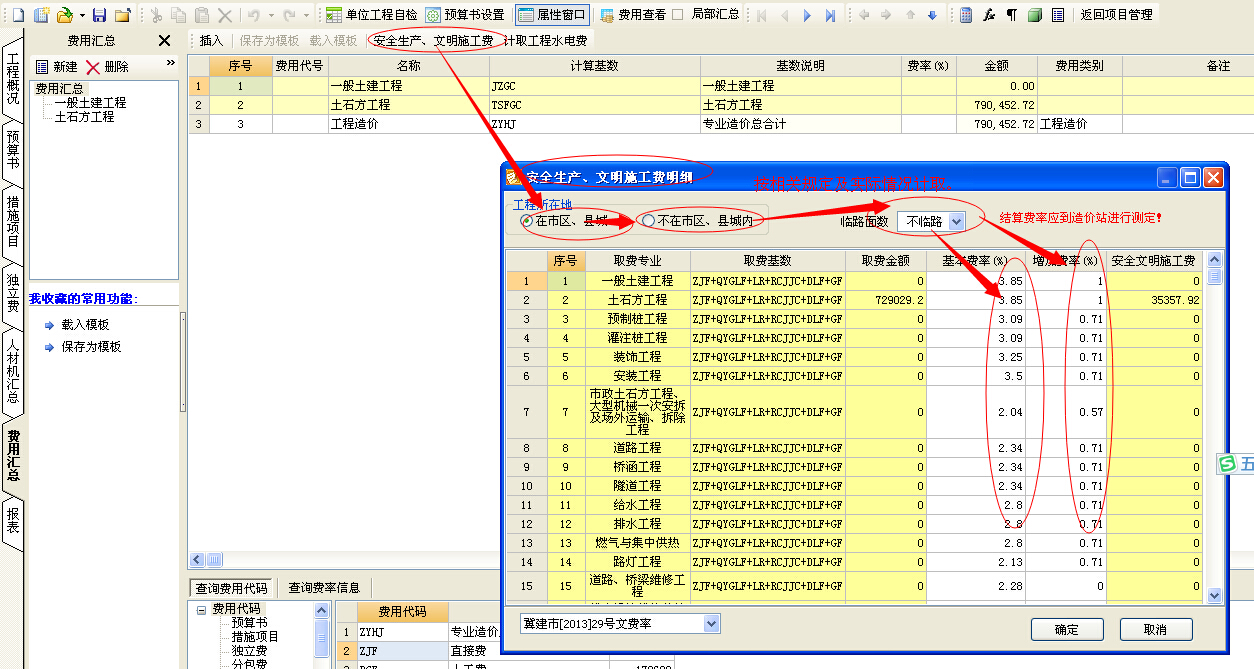Select 不在市区、县城内 radio button
The image size is (1254, 669).
[649, 220]
